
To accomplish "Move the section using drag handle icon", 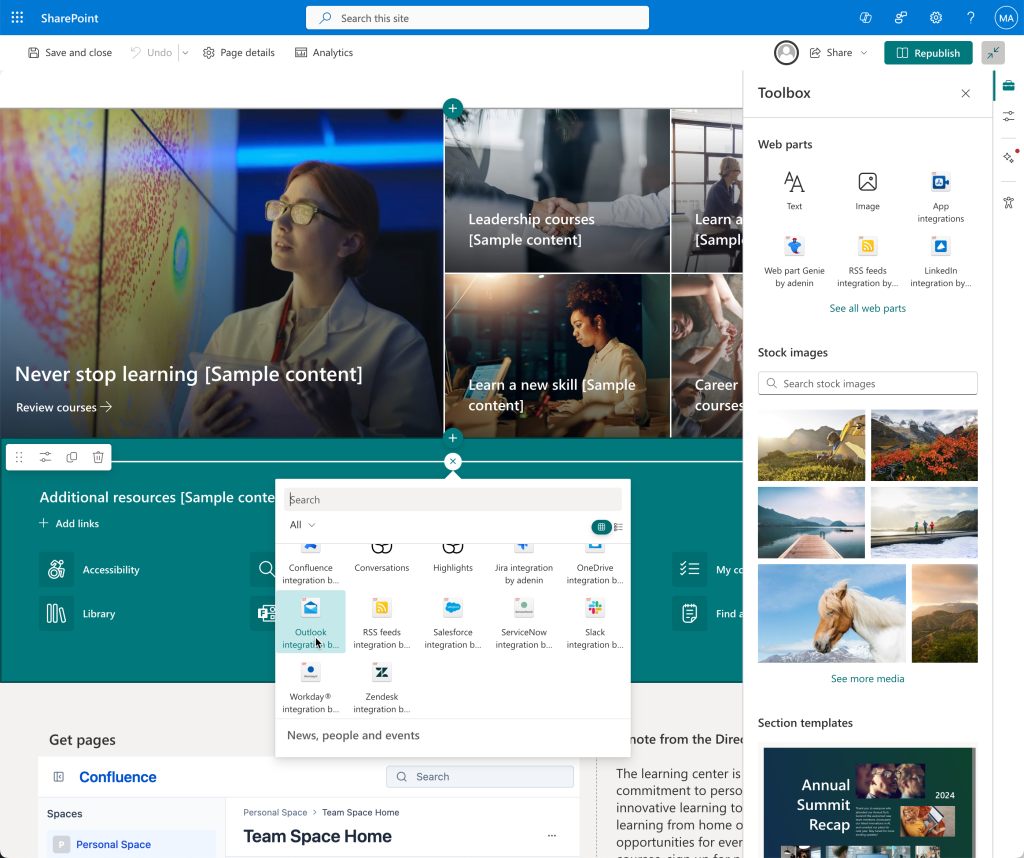I will pyautogui.click(x=19, y=457).
